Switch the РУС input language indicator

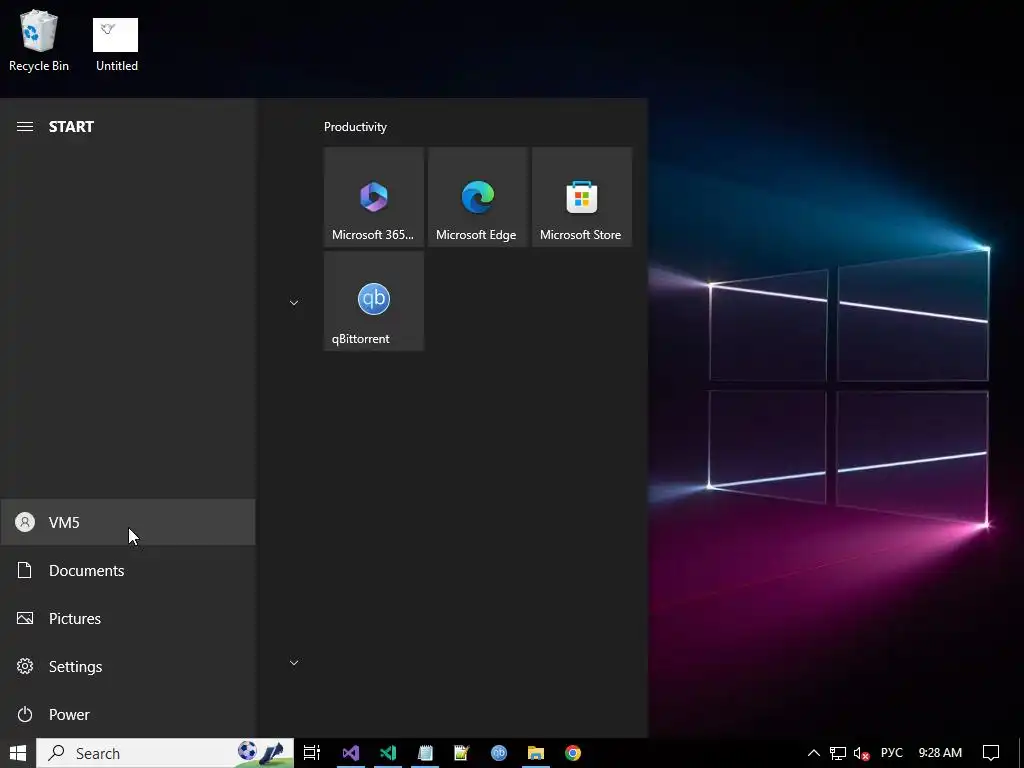pos(891,753)
